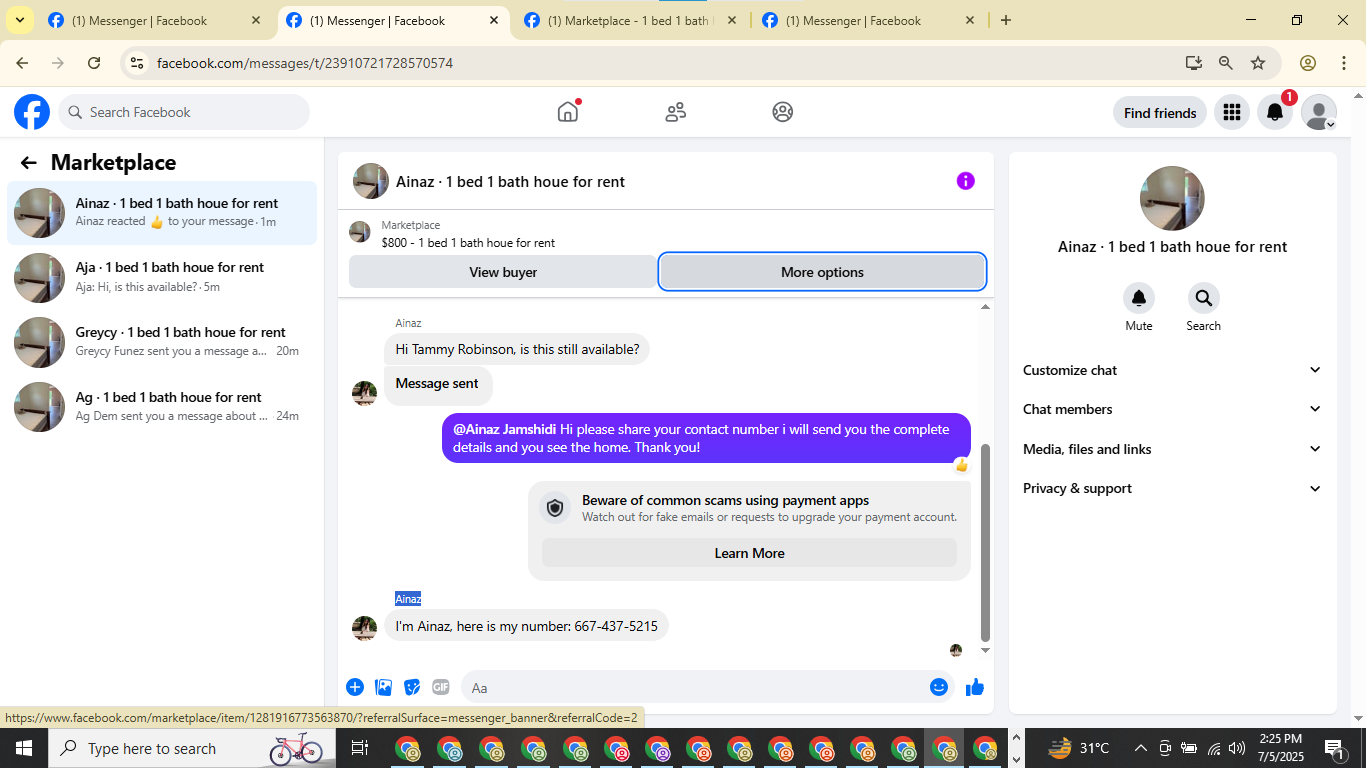This screenshot has height=768, width=1366.
Task: Open Greycy conversation in list
Action: [162, 342]
